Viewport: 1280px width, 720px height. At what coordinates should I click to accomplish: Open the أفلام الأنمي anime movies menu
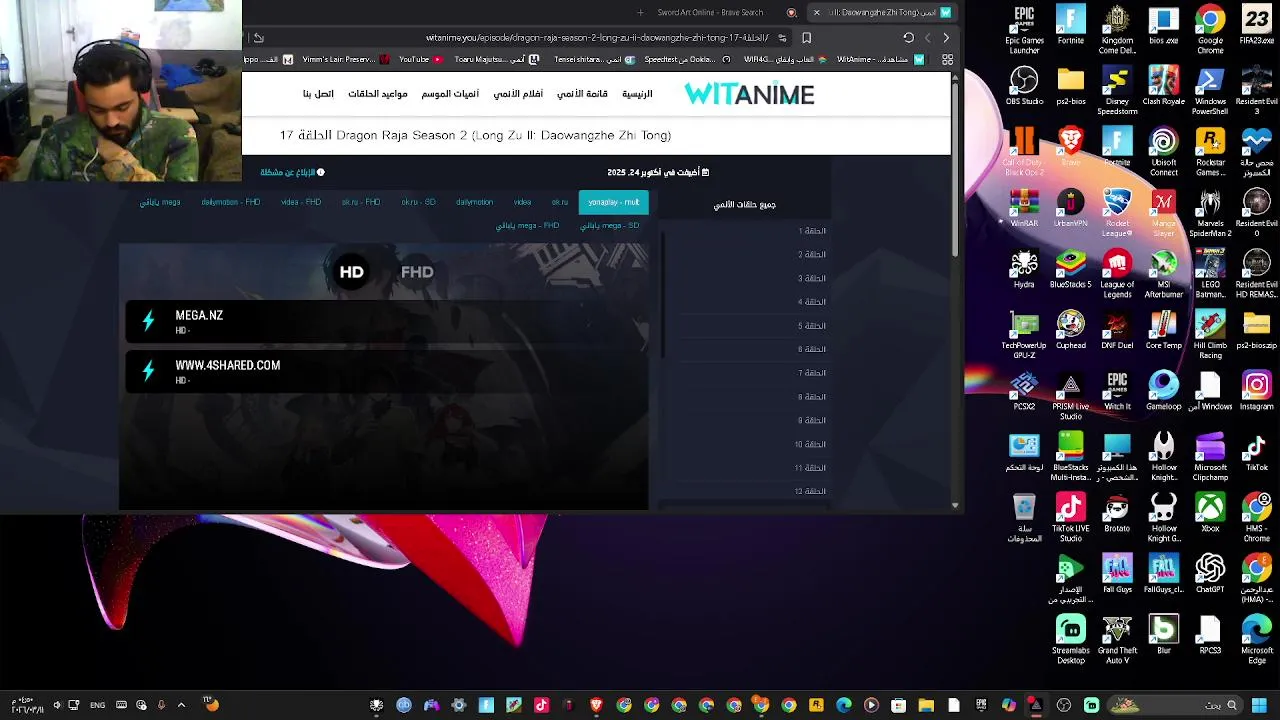518,94
